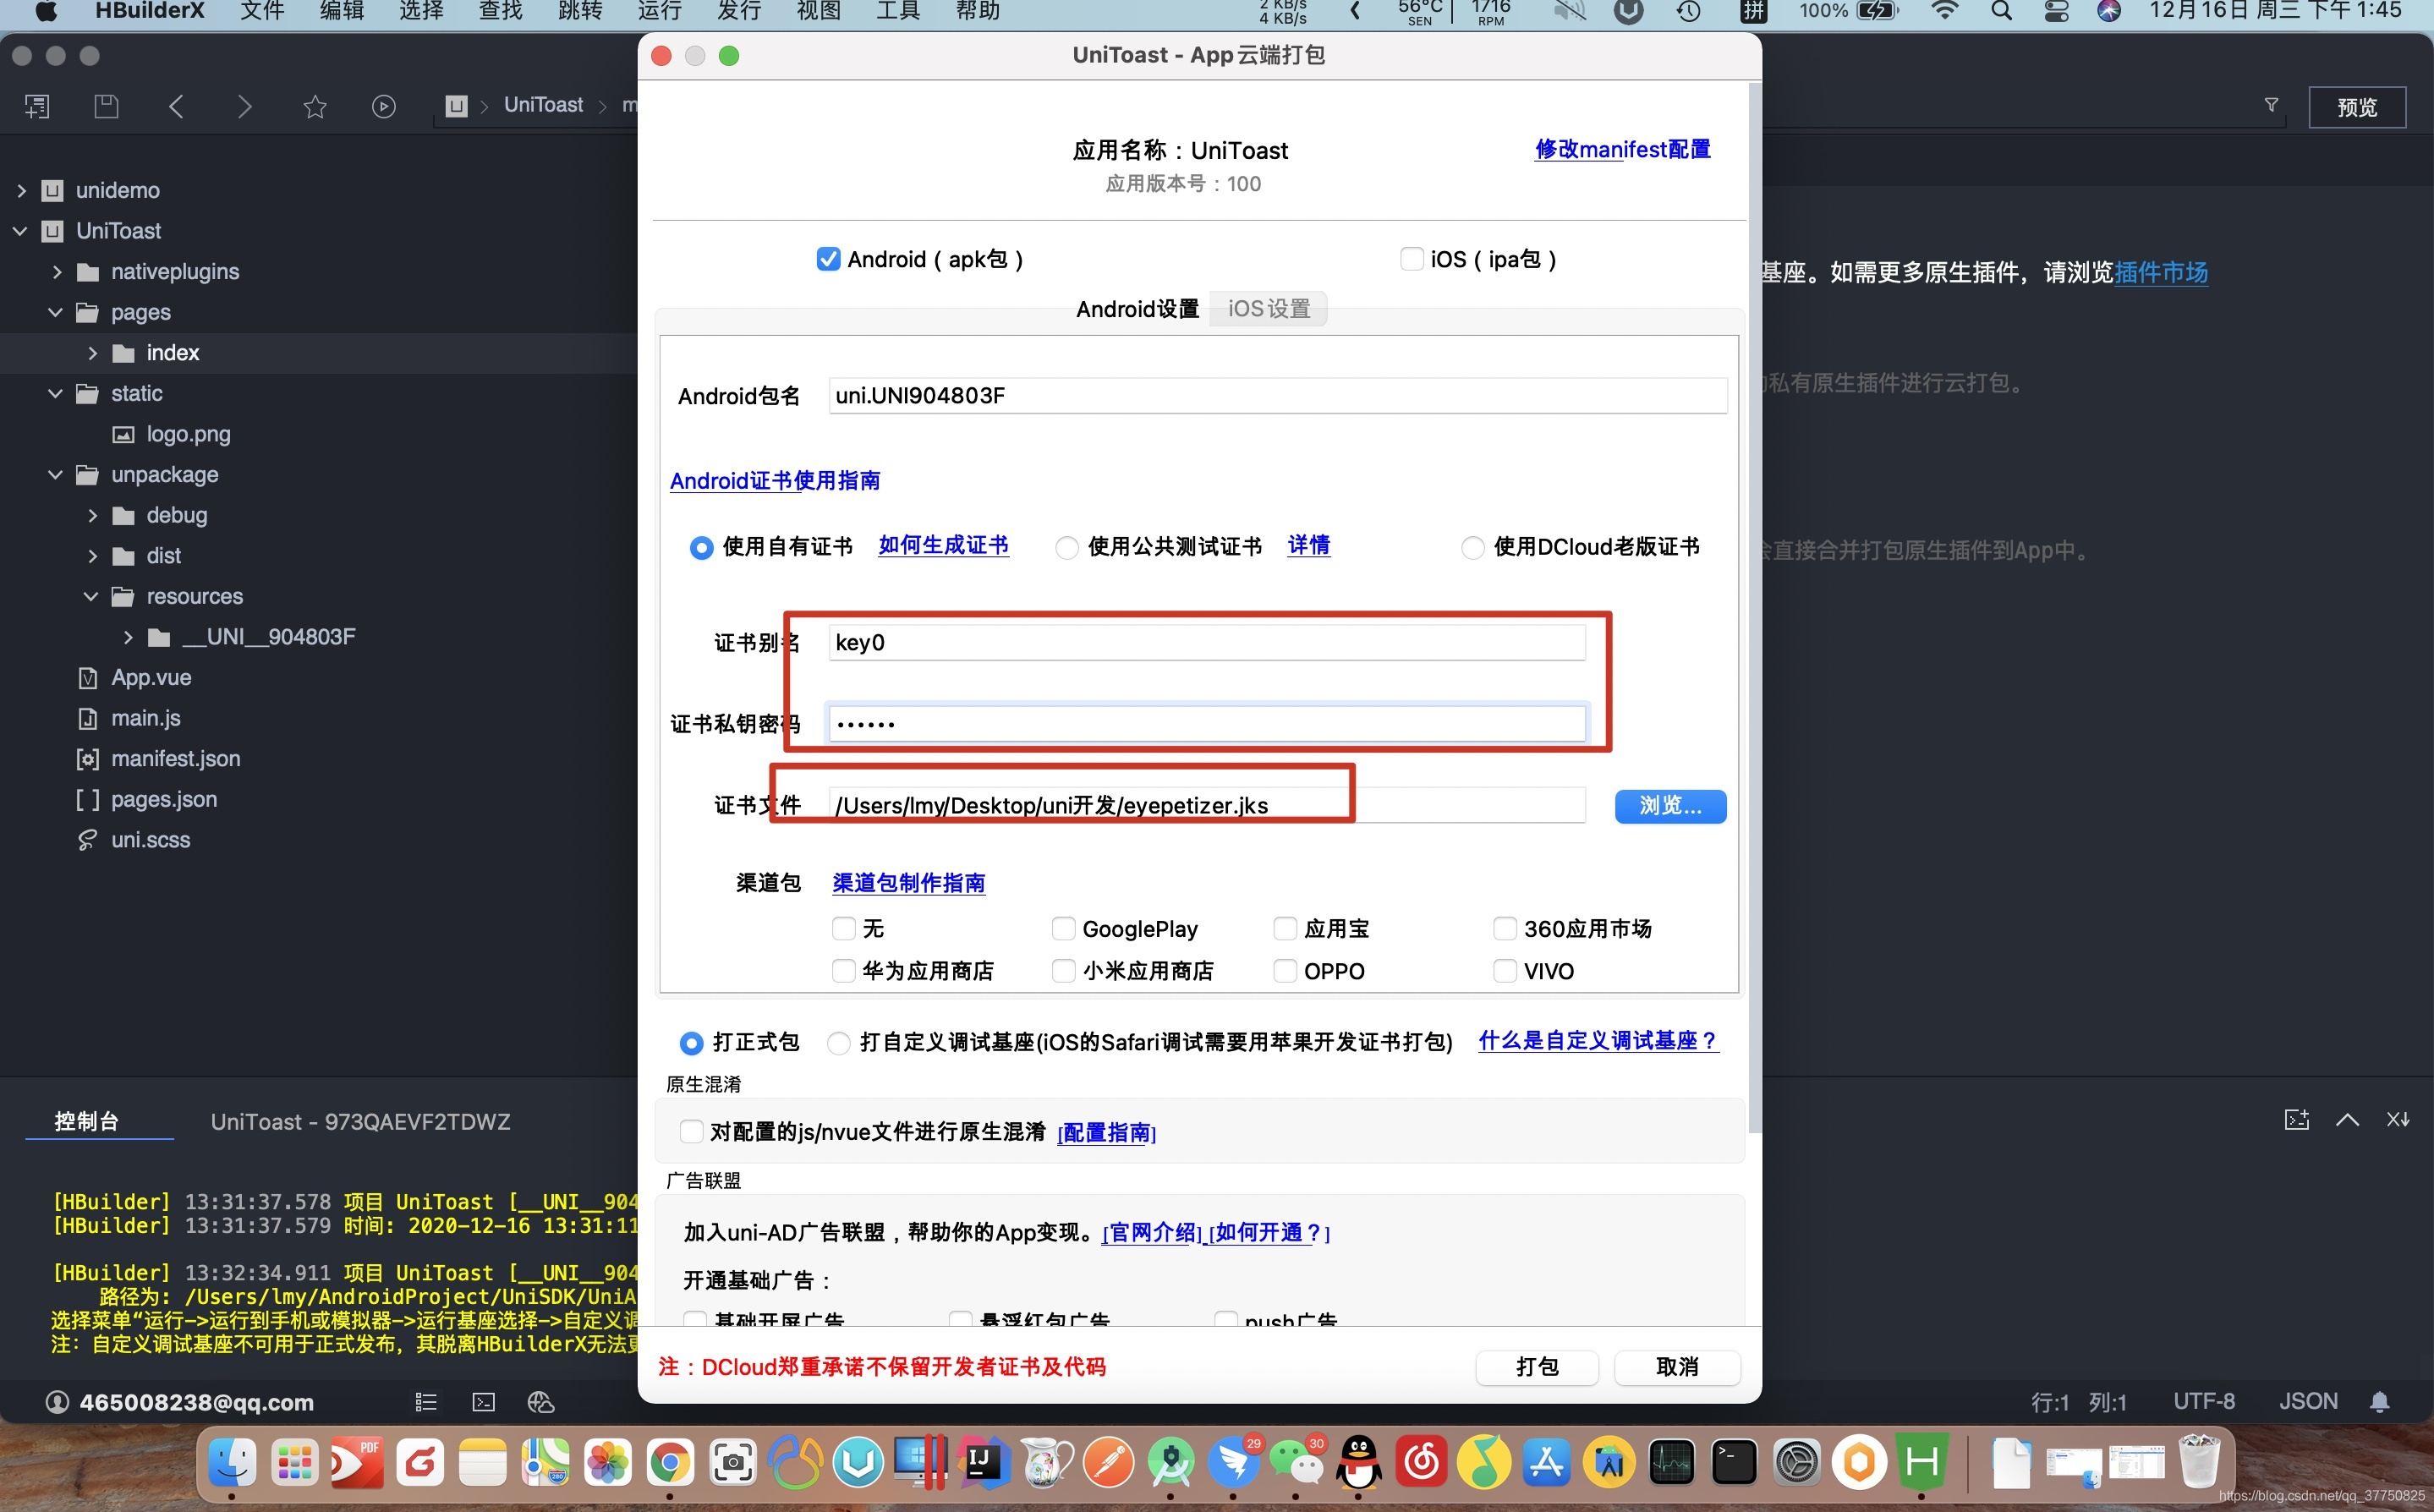2434x1512 pixels.
Task: Open WeChat from the Dock
Action: pyautogui.click(x=1296, y=1463)
